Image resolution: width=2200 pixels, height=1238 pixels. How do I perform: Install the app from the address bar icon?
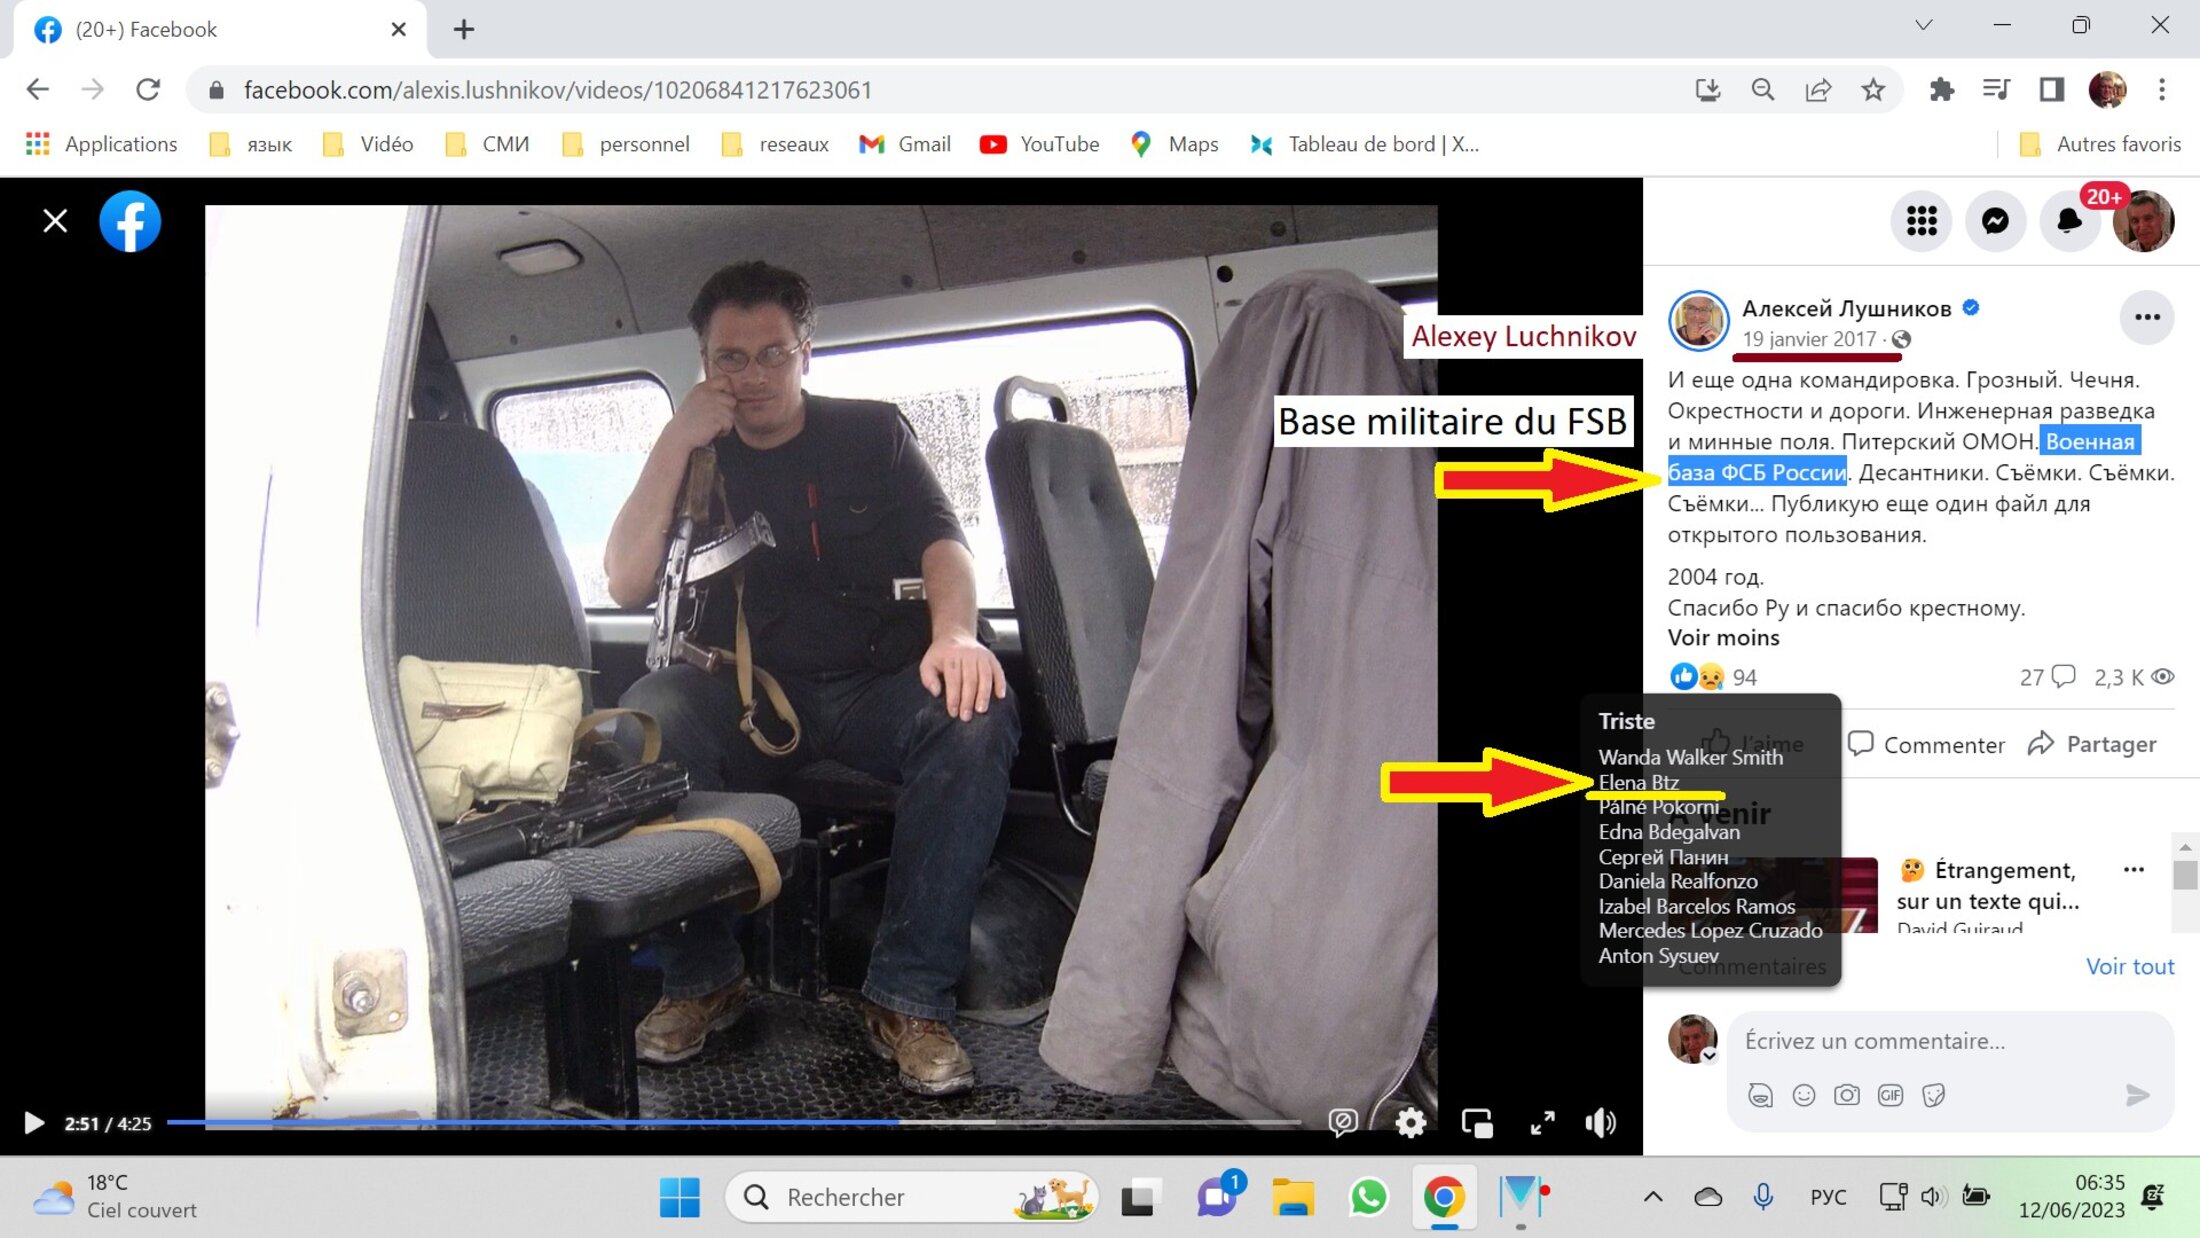coord(1708,90)
